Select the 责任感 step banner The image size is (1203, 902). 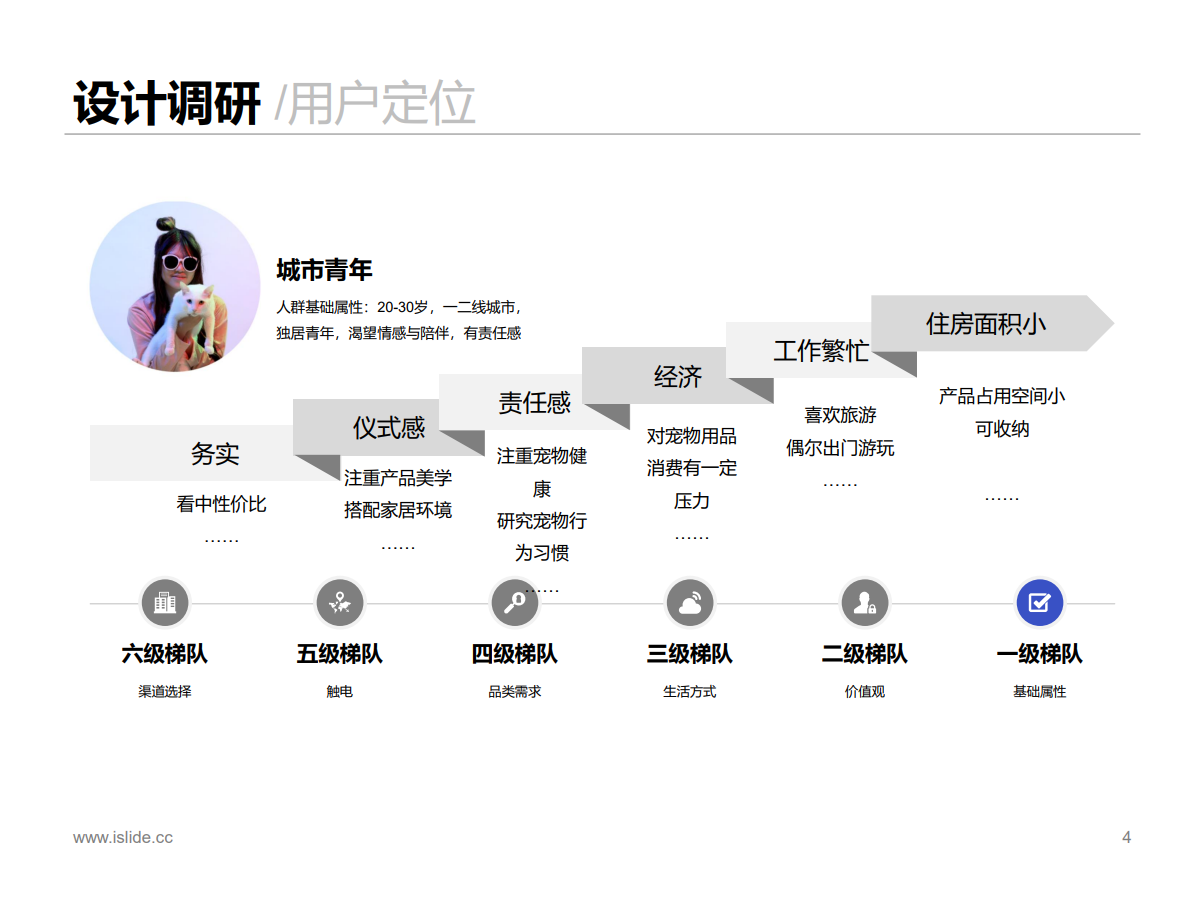[x=534, y=402]
